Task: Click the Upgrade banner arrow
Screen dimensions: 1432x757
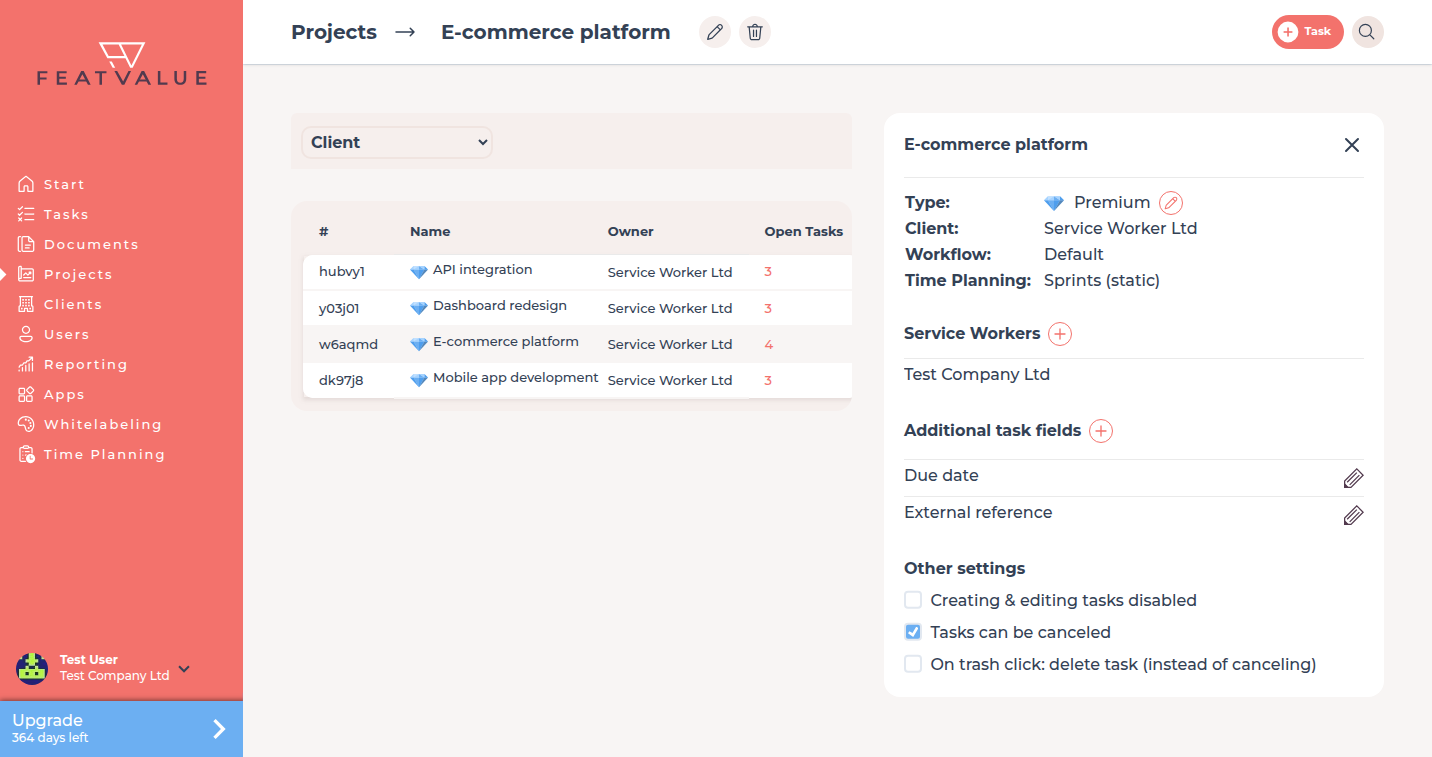Action: click(219, 729)
